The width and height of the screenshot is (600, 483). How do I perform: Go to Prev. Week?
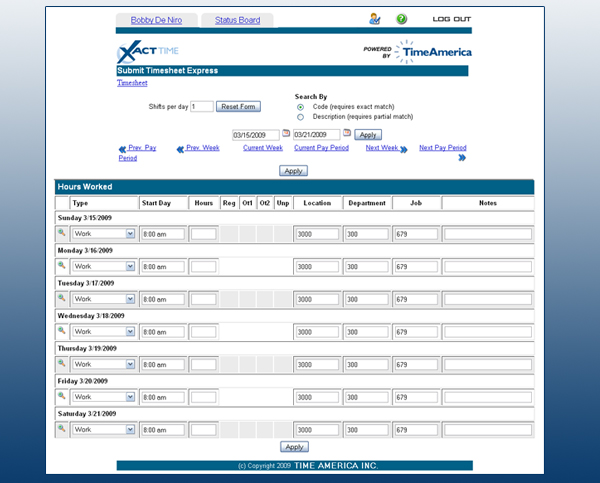click(x=202, y=148)
